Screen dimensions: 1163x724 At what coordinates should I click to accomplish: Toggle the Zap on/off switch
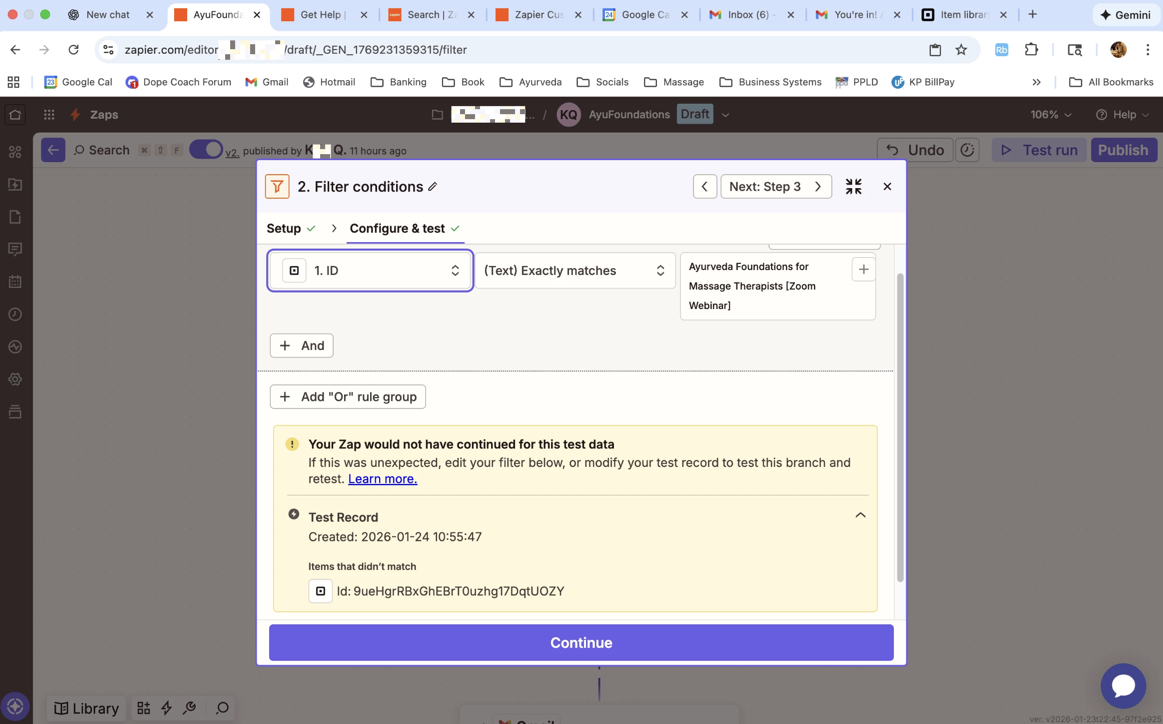[206, 150]
